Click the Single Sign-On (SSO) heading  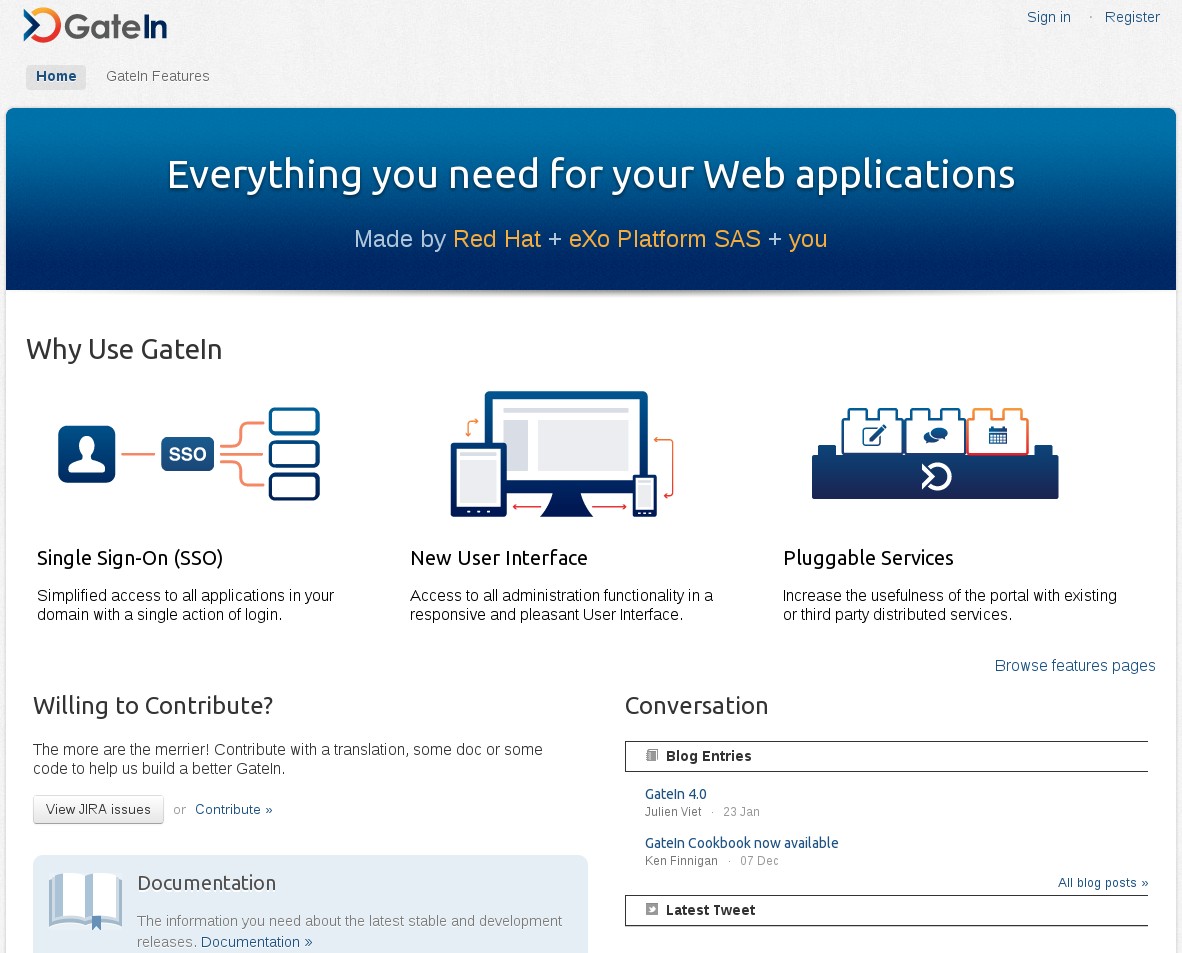click(x=130, y=558)
